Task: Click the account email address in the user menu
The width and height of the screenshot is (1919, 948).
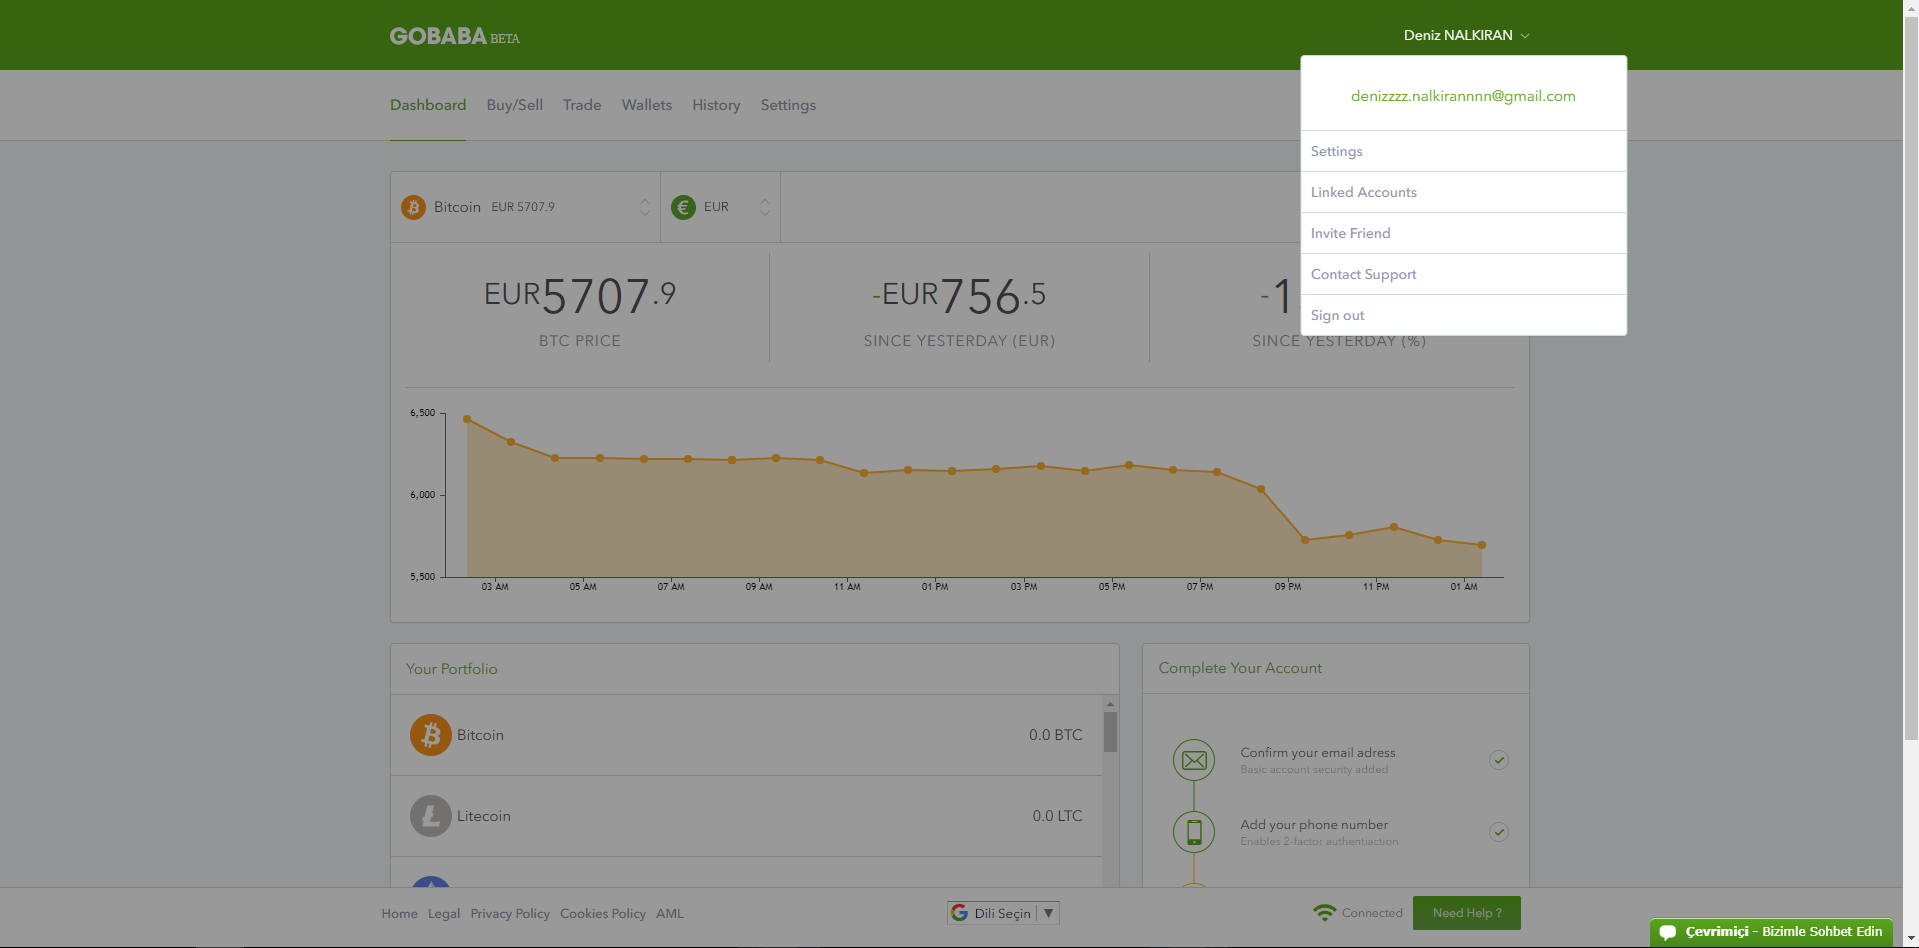Action: (1463, 96)
